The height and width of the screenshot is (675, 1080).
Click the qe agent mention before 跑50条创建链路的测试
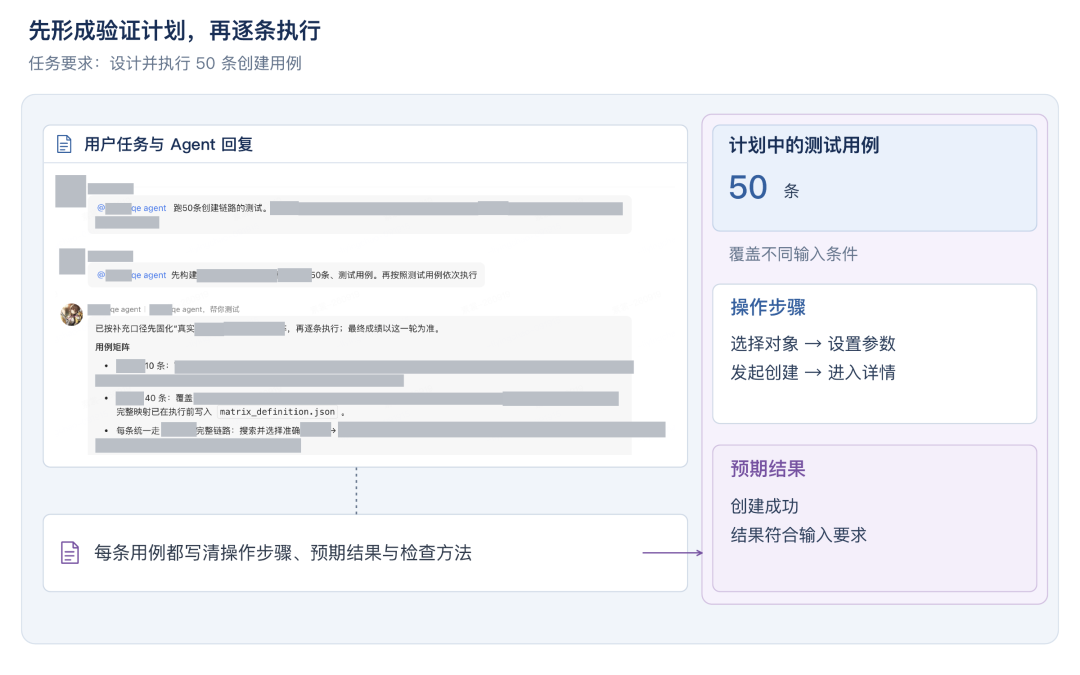[x=132, y=208]
